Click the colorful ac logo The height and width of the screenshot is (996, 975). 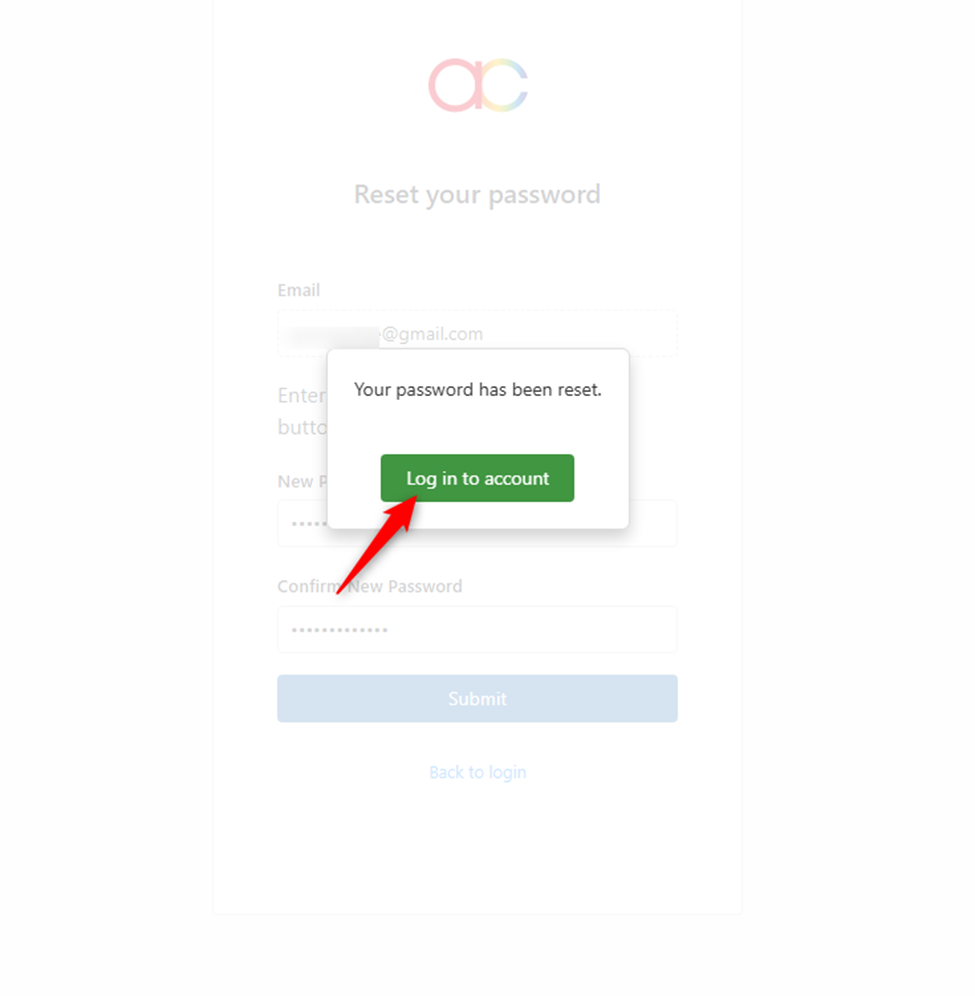478,85
